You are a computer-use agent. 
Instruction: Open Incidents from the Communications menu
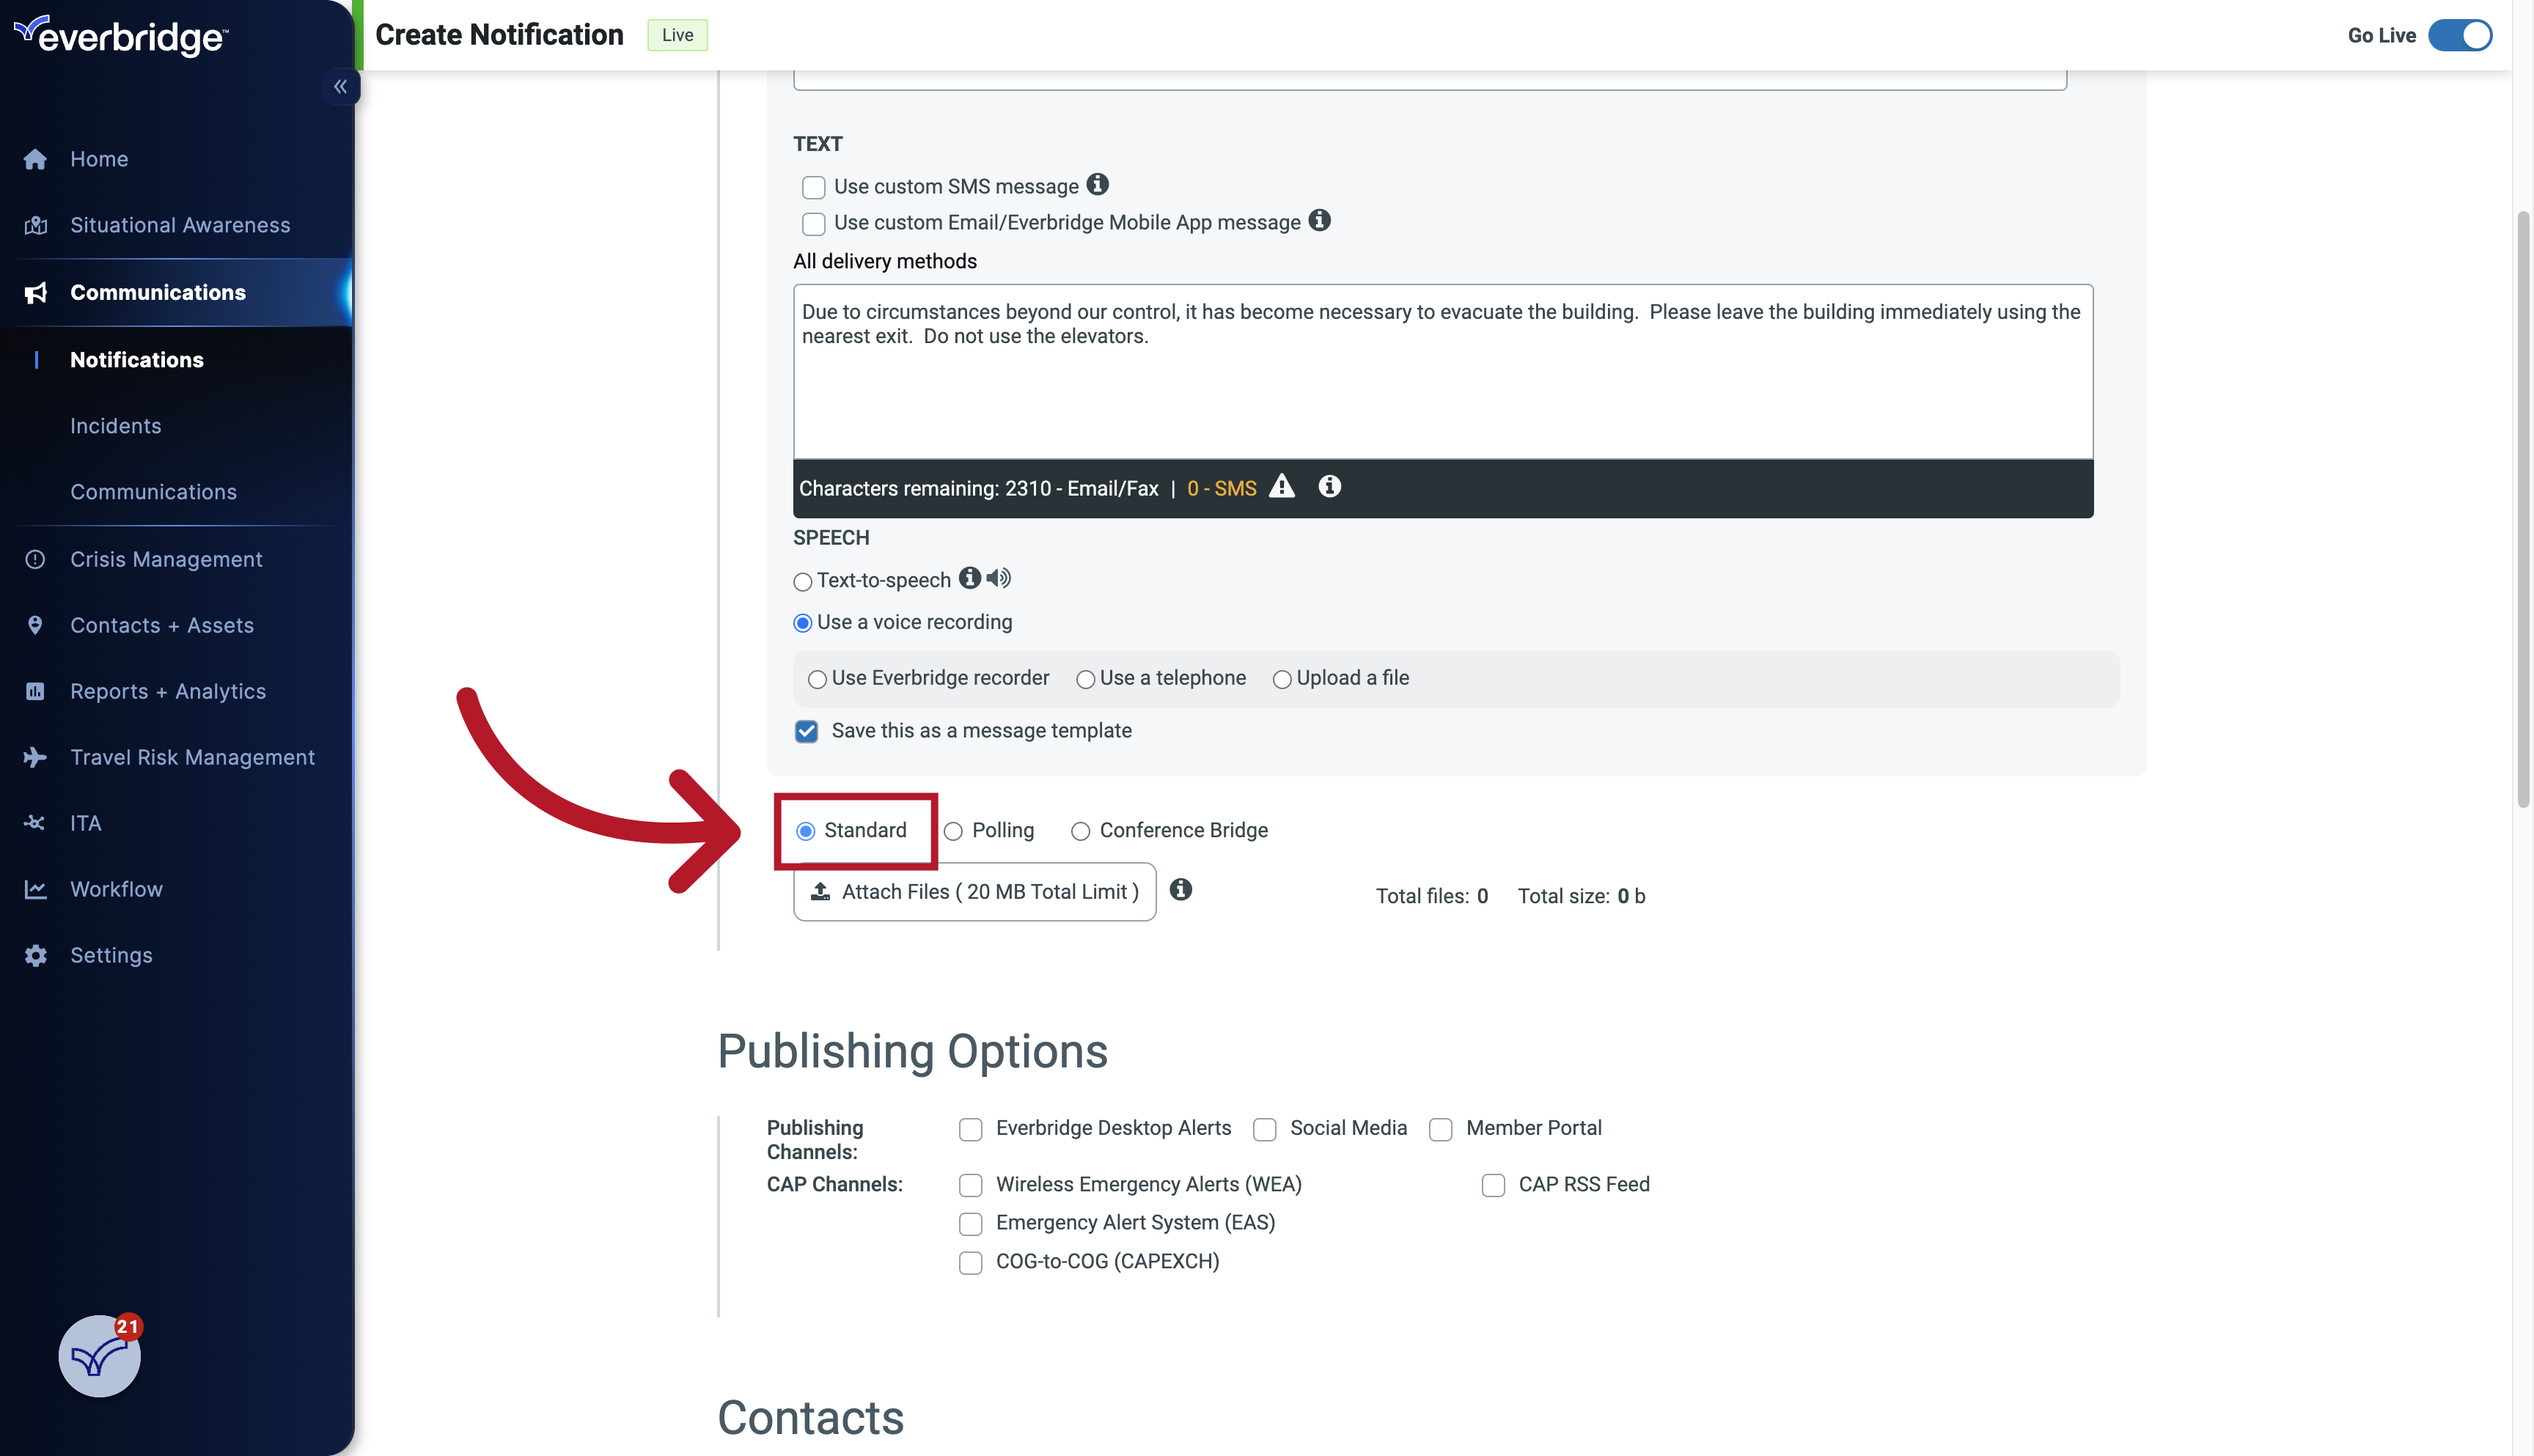point(116,425)
